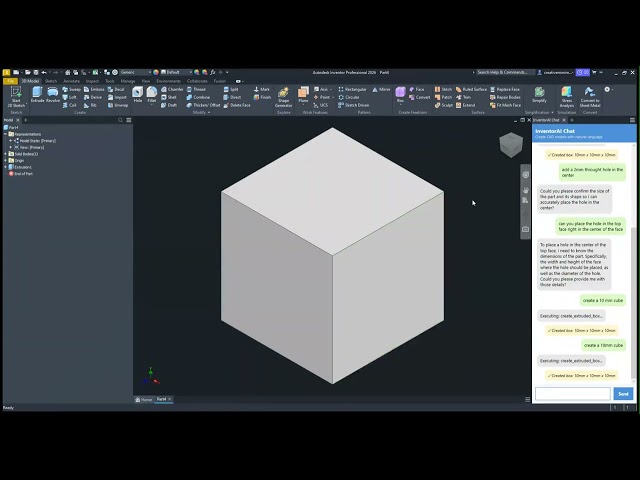
Task: Activate the Coil tool
Action: [x=69, y=105]
